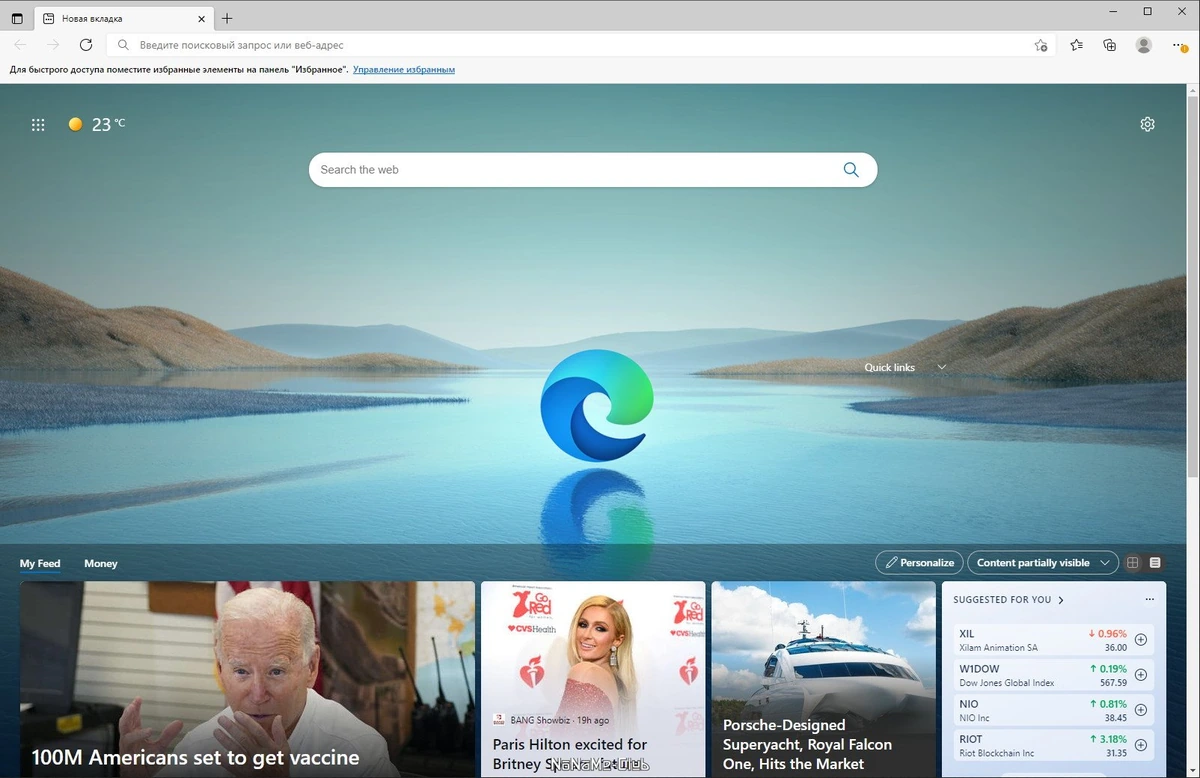Open Edge Settings and more menu

1179,45
